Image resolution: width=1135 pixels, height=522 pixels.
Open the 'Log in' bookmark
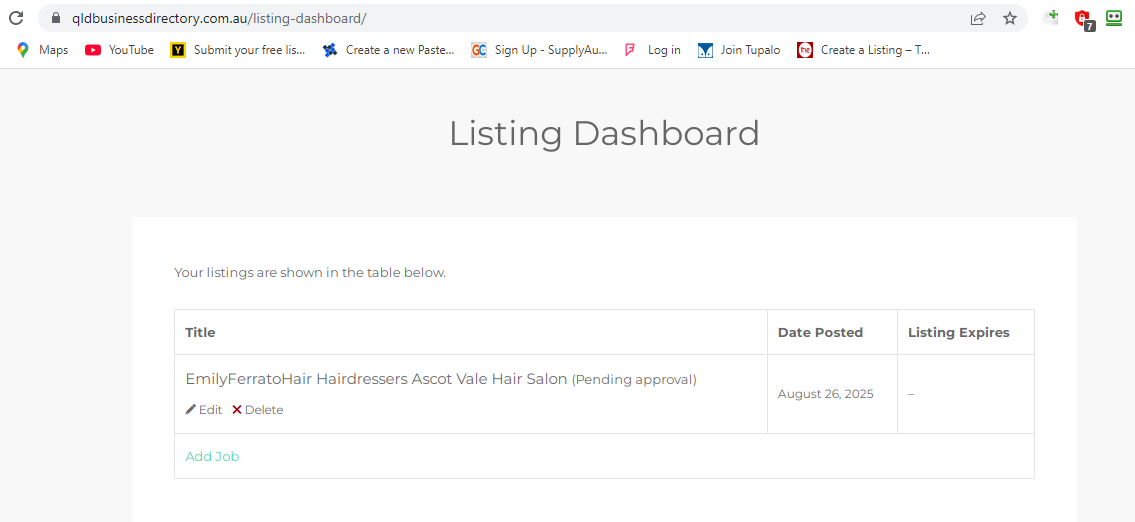[x=652, y=50]
